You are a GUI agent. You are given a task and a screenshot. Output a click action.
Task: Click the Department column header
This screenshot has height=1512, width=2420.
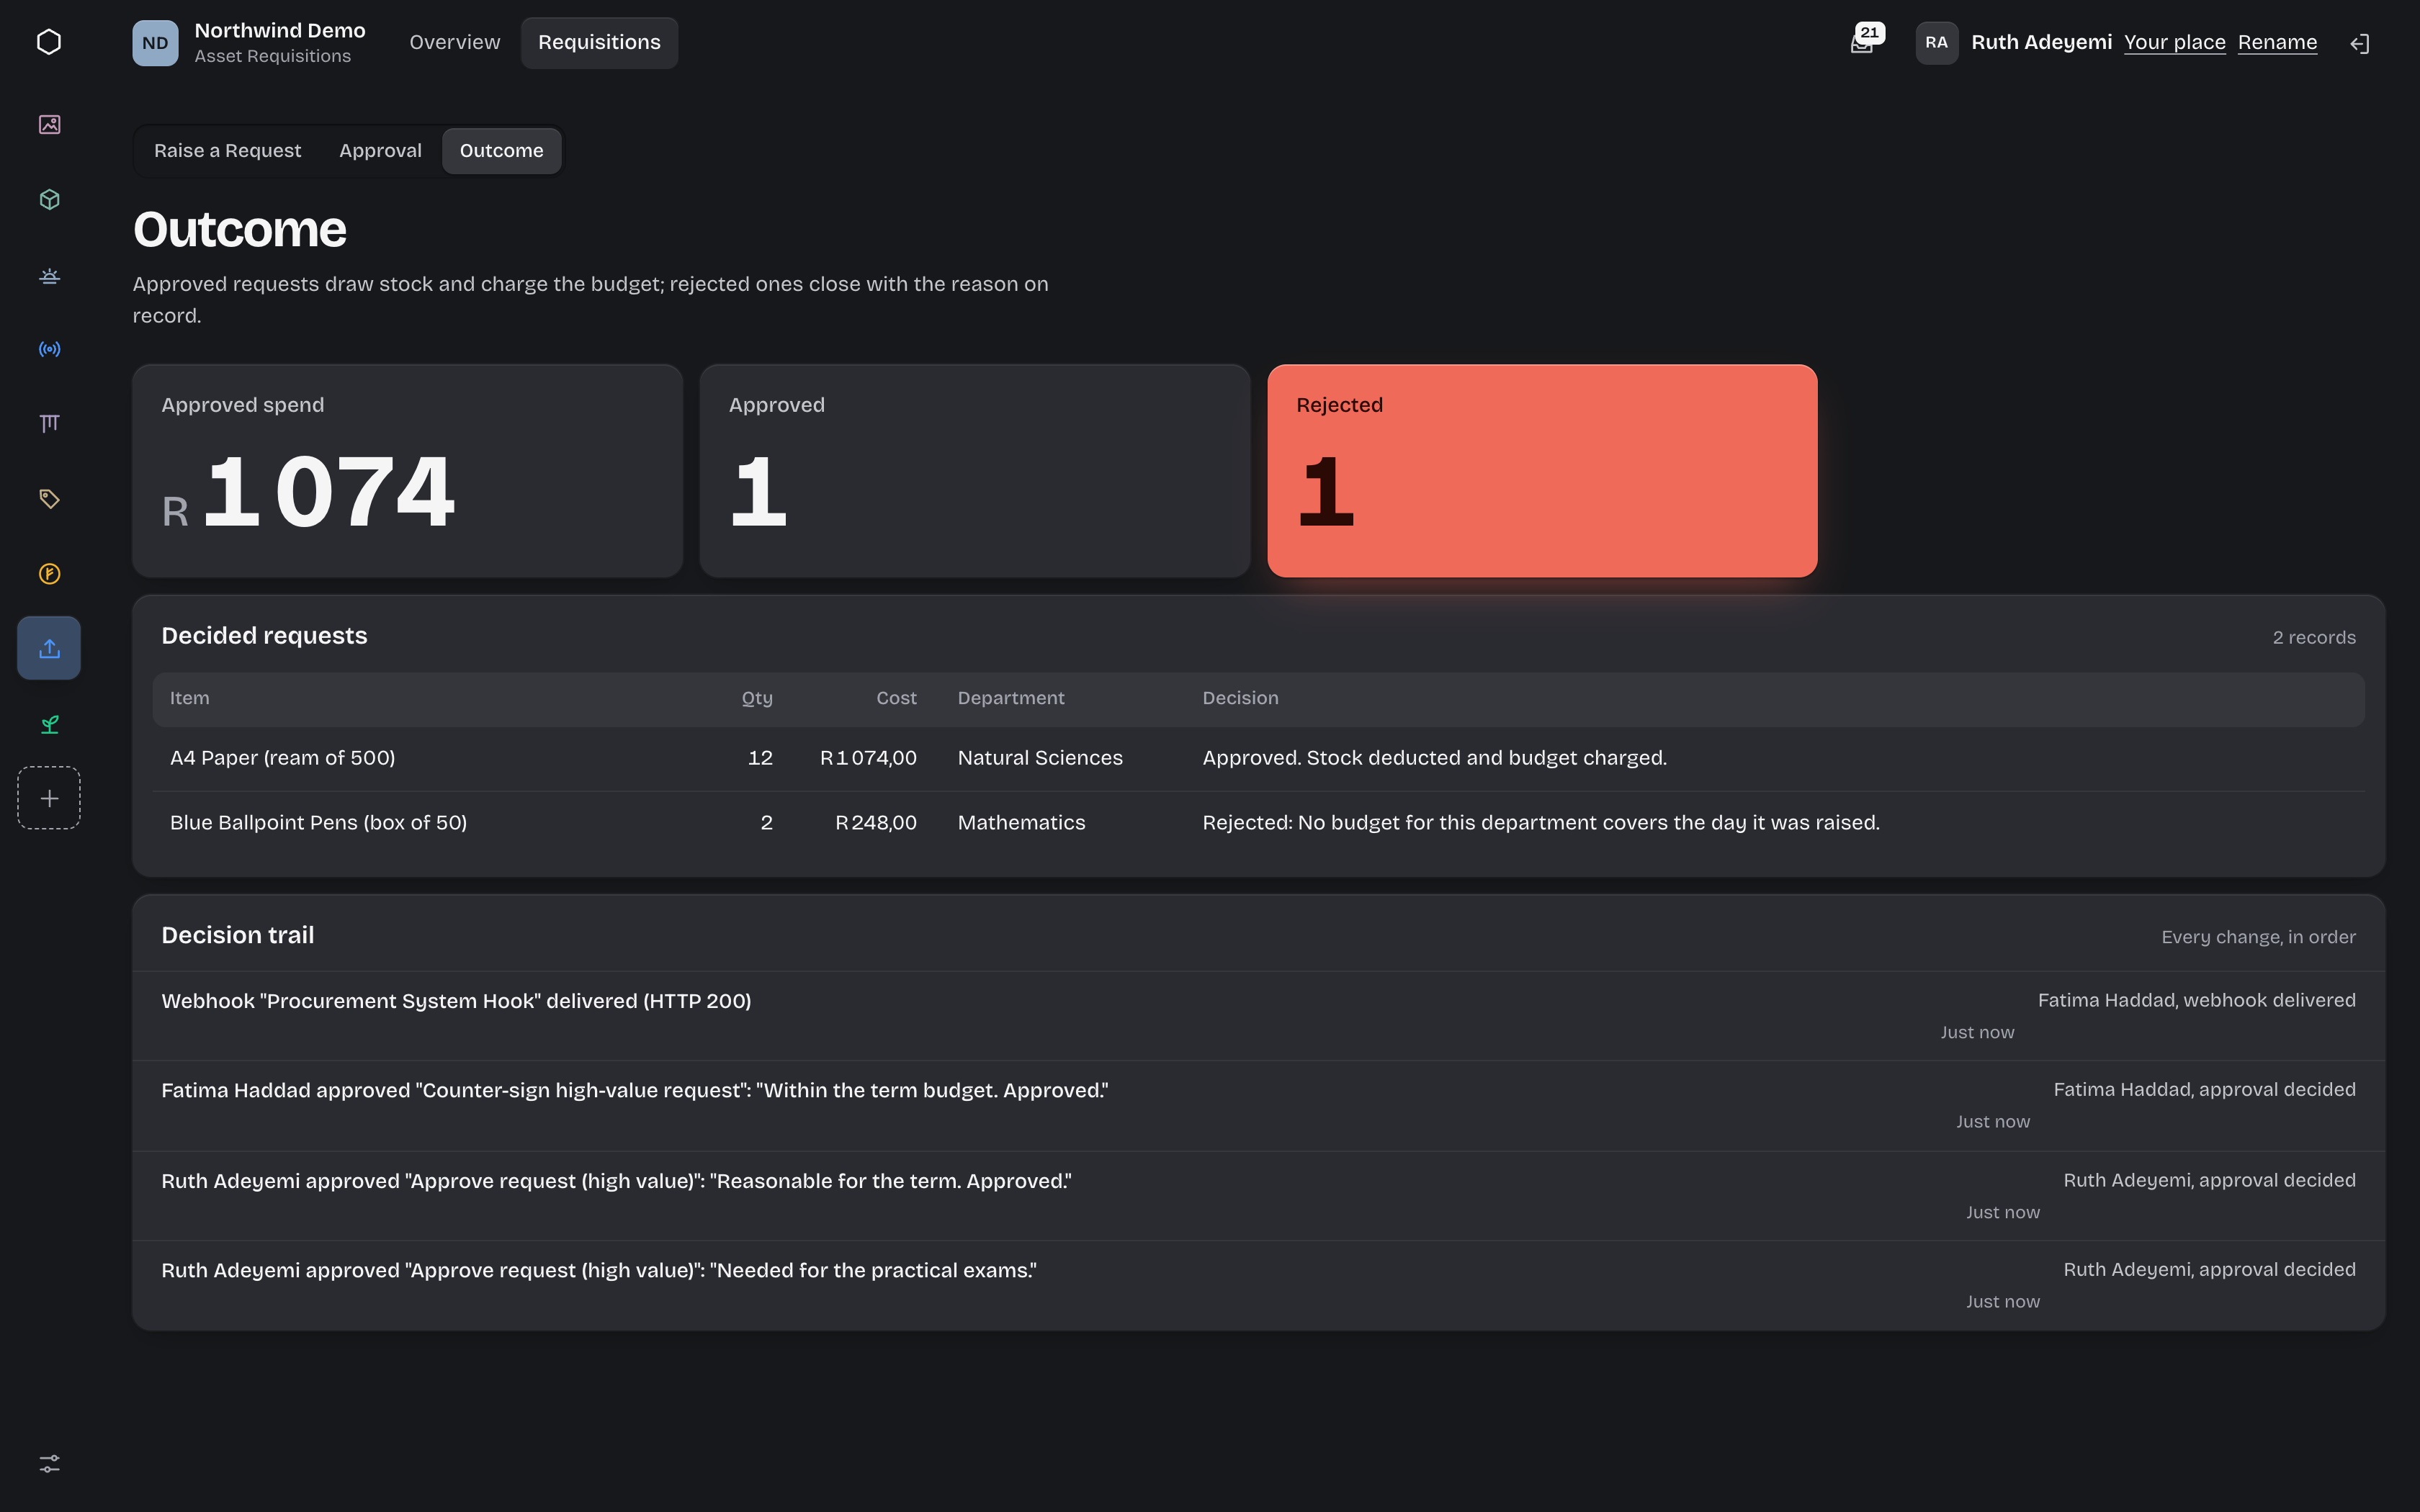tap(1010, 698)
